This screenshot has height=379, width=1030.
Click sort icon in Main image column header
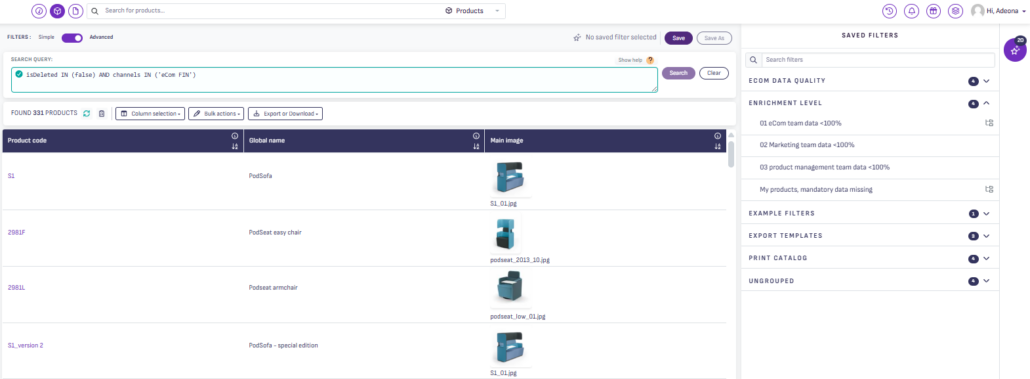point(717,146)
